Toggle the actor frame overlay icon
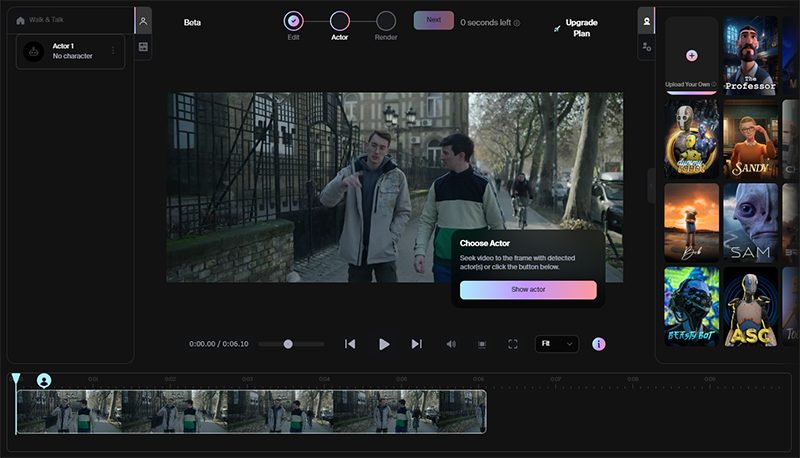The image size is (800, 458). [x=481, y=344]
